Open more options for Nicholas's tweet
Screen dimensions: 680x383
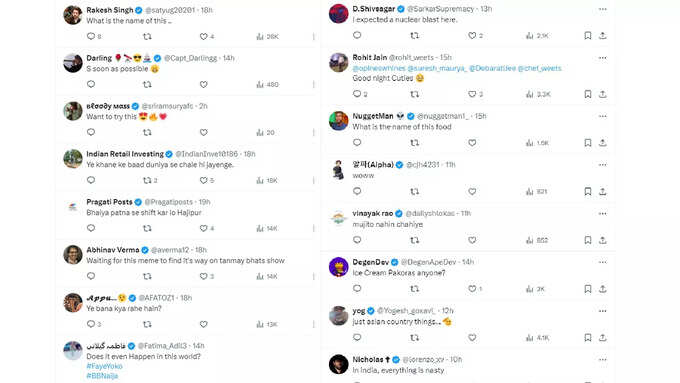602,360
